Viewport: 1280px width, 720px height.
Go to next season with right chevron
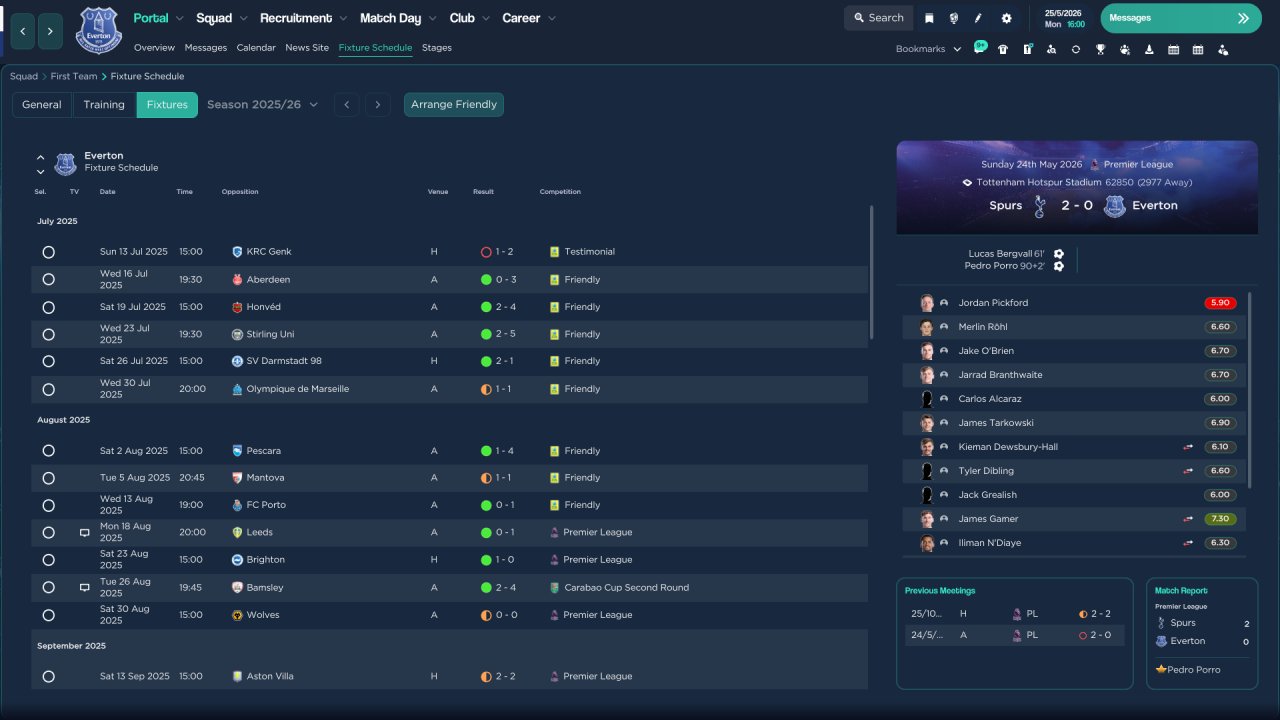pyautogui.click(x=377, y=104)
